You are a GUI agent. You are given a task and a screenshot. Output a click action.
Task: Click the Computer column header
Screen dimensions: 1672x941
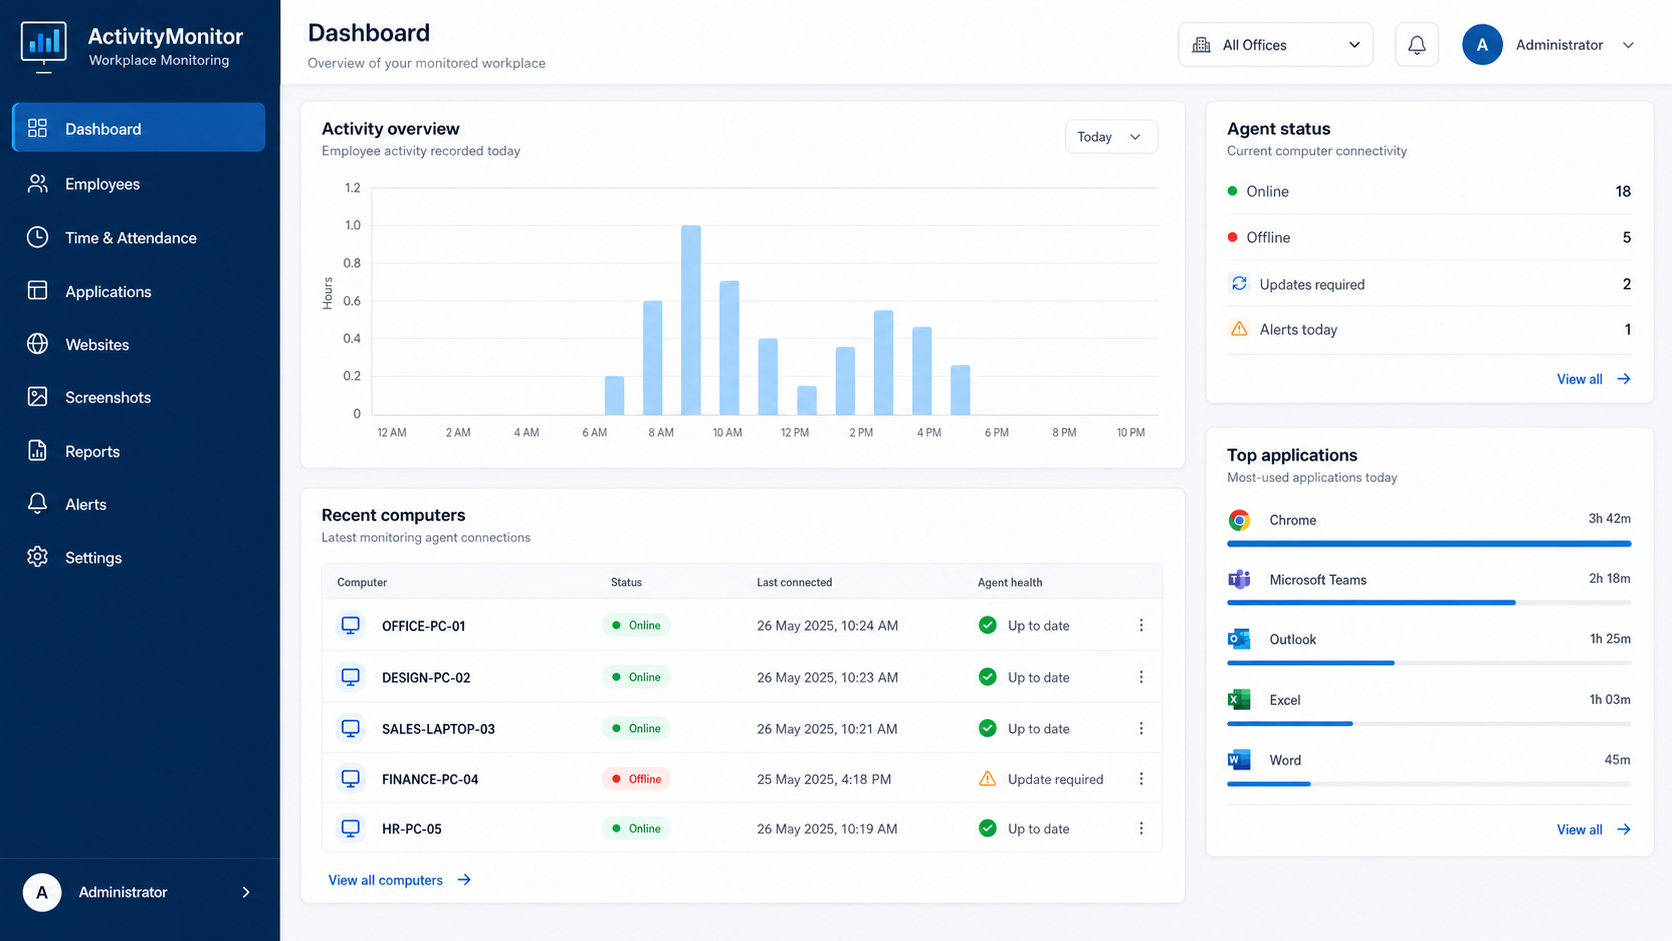(x=362, y=582)
